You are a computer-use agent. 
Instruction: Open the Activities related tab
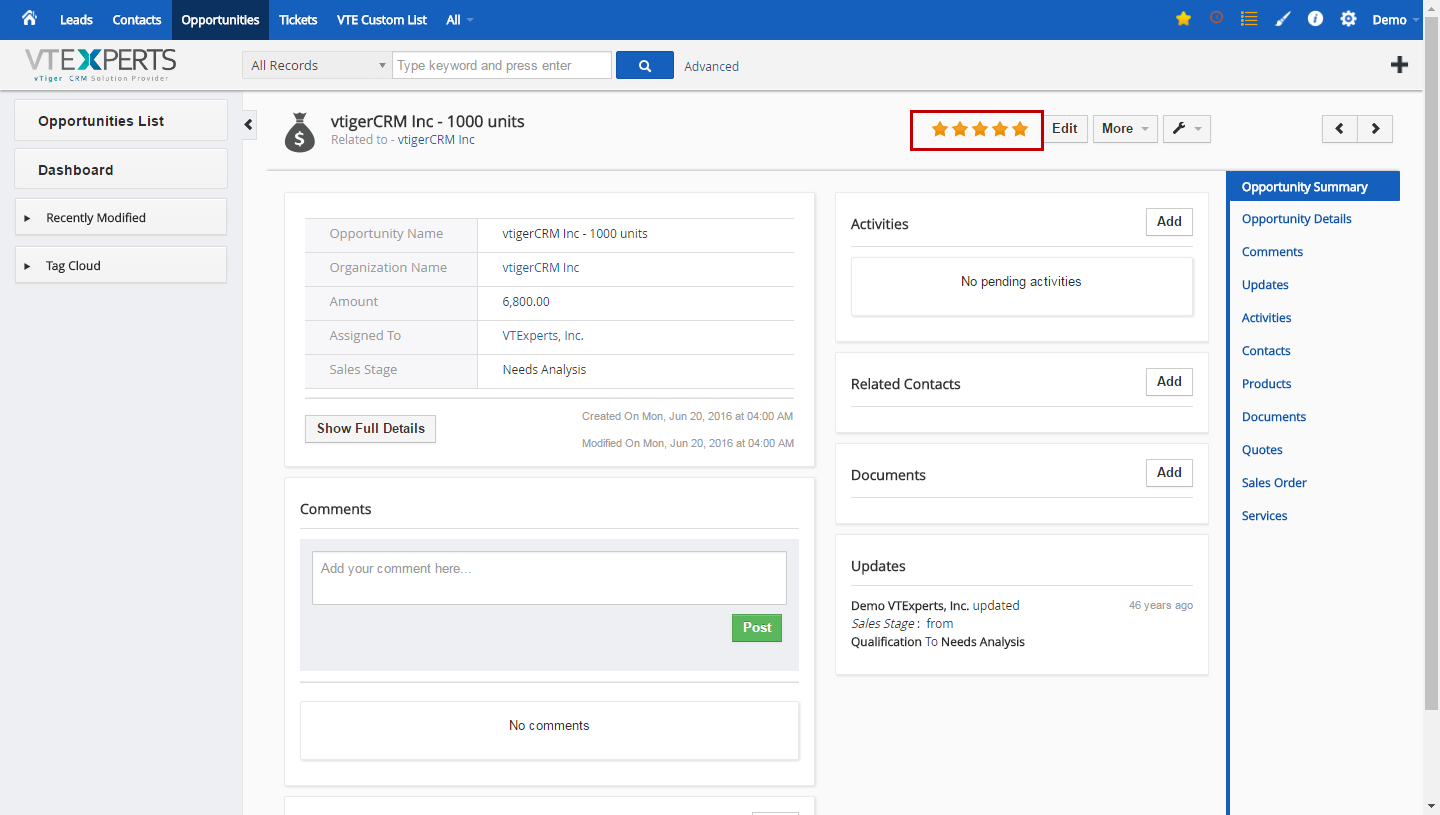pyautogui.click(x=1267, y=318)
